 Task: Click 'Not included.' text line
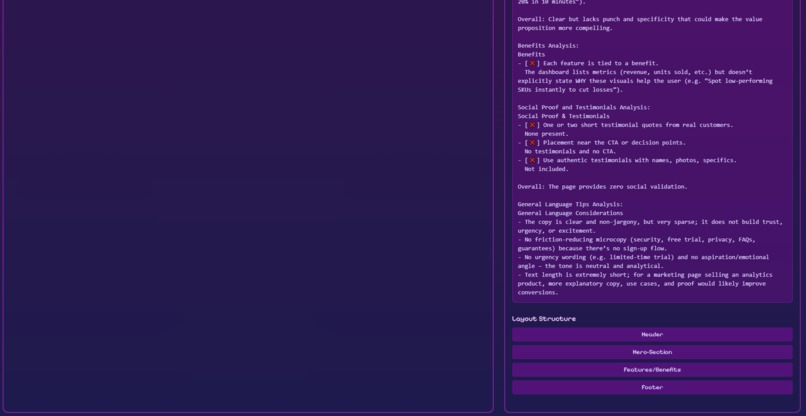(546, 169)
